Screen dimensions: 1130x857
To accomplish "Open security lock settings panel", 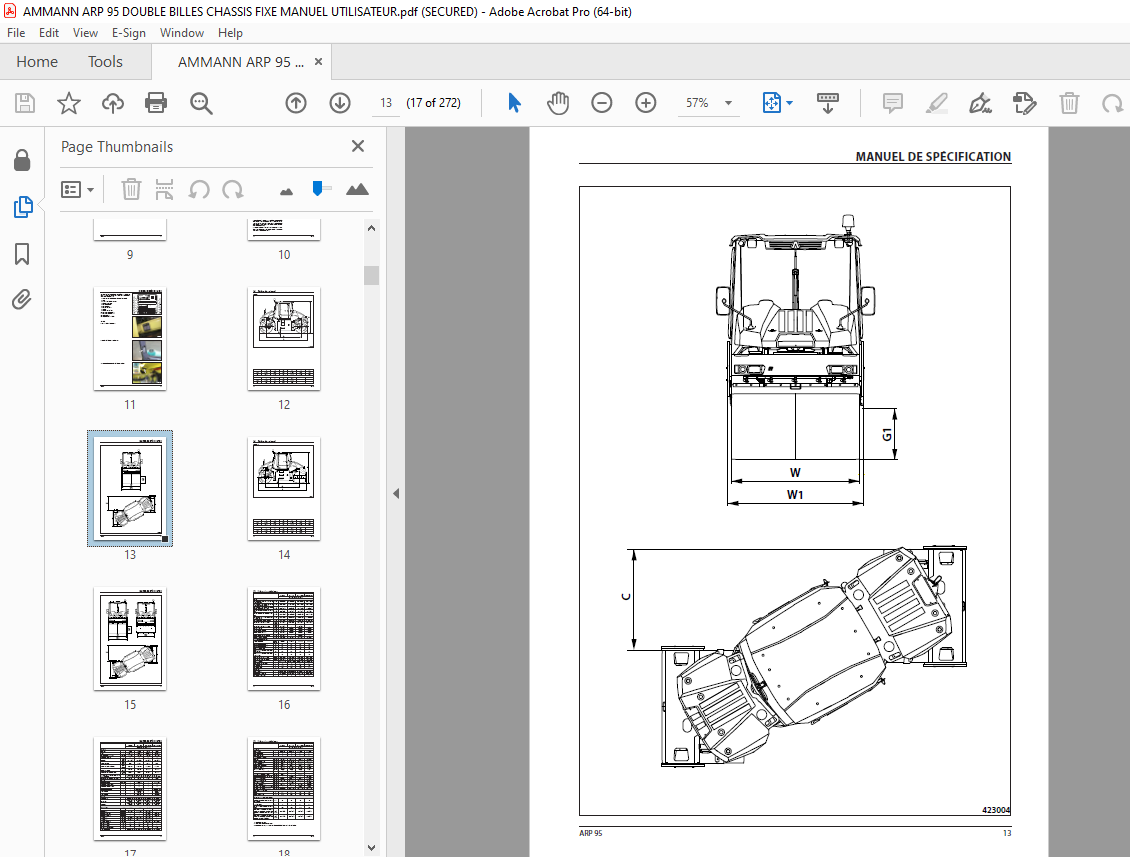I will click(22, 160).
